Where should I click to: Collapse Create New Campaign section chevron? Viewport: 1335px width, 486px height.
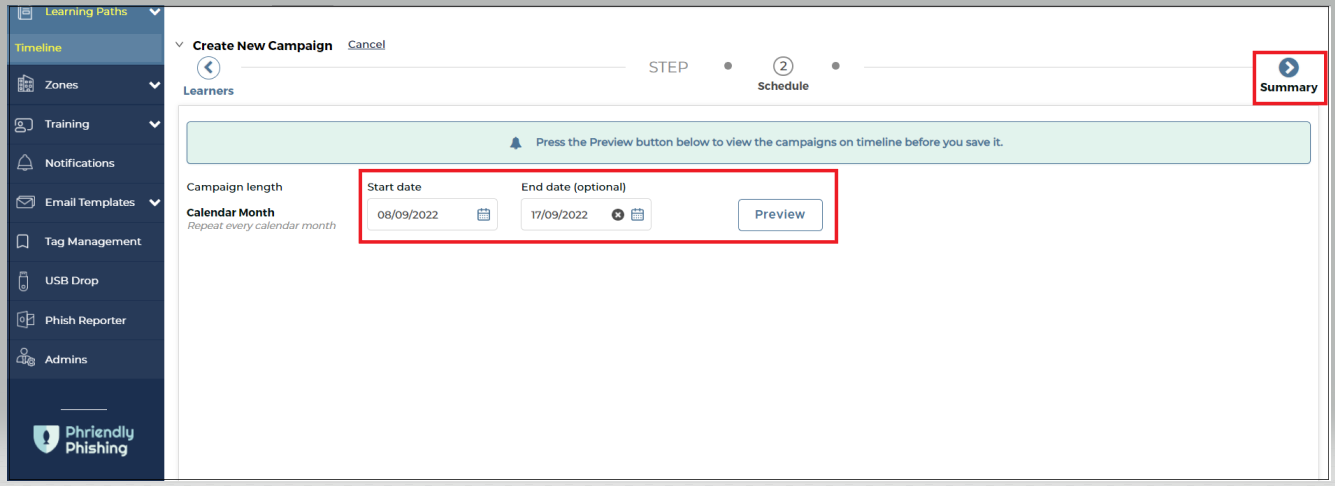pyautogui.click(x=179, y=45)
